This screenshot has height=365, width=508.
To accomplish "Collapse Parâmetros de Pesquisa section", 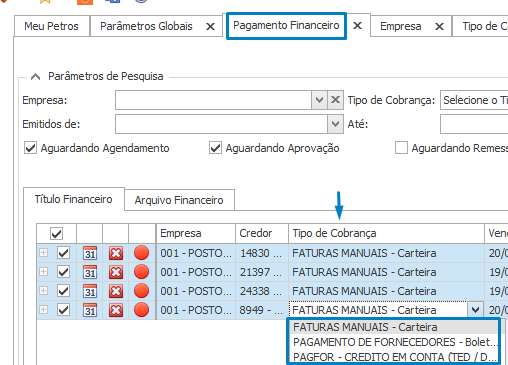I will [x=35, y=77].
